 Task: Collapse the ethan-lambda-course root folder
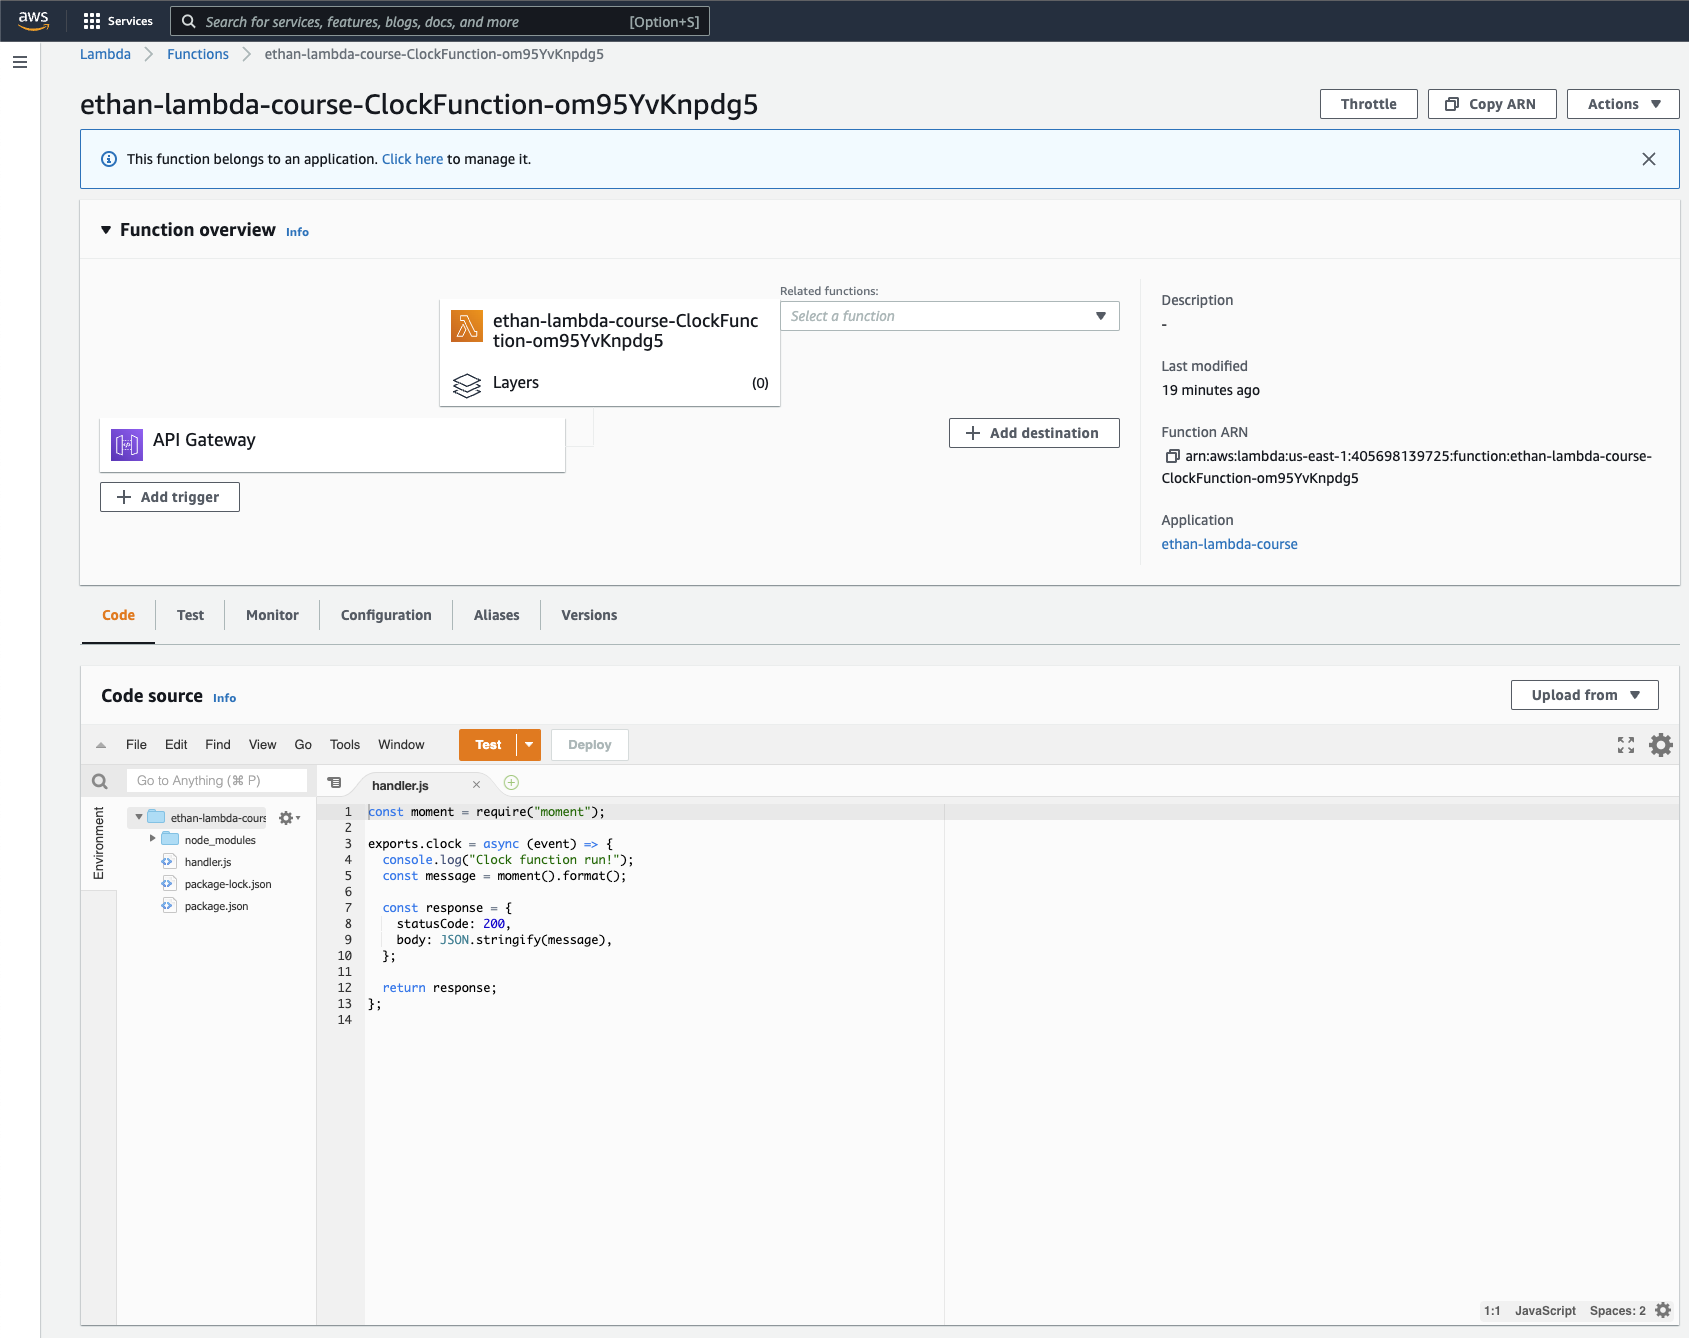pos(139,817)
